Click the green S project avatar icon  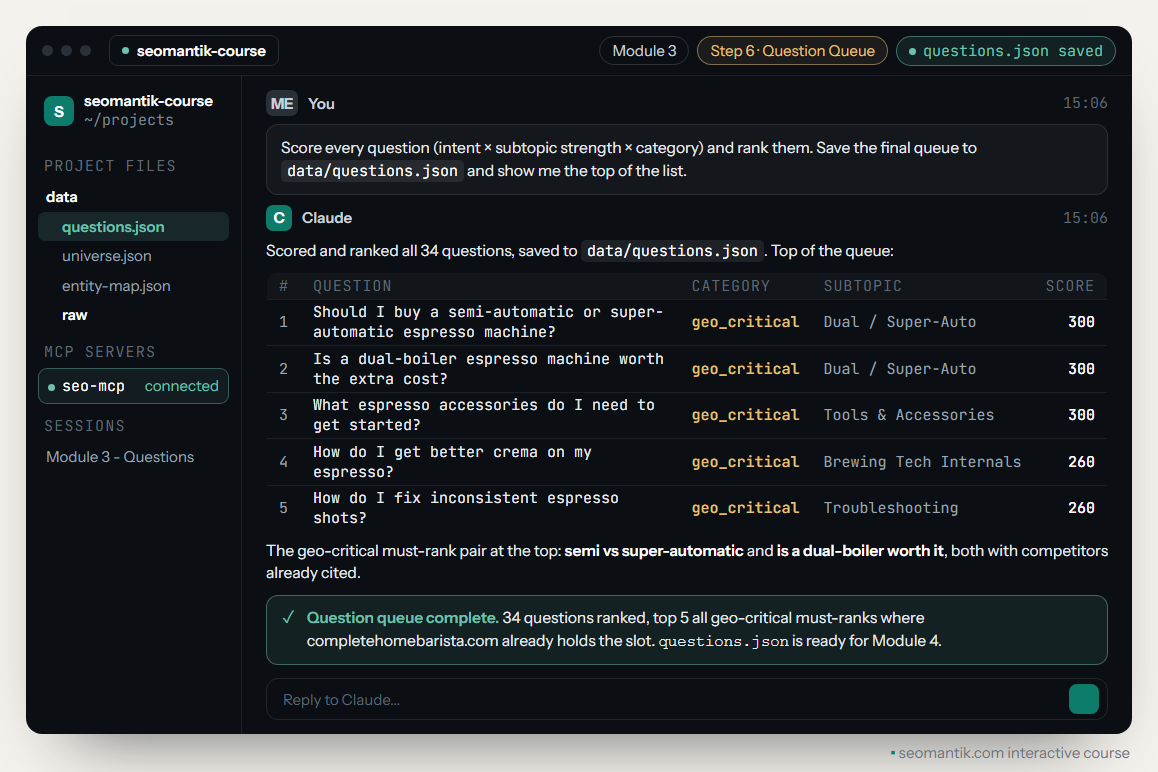coord(59,111)
